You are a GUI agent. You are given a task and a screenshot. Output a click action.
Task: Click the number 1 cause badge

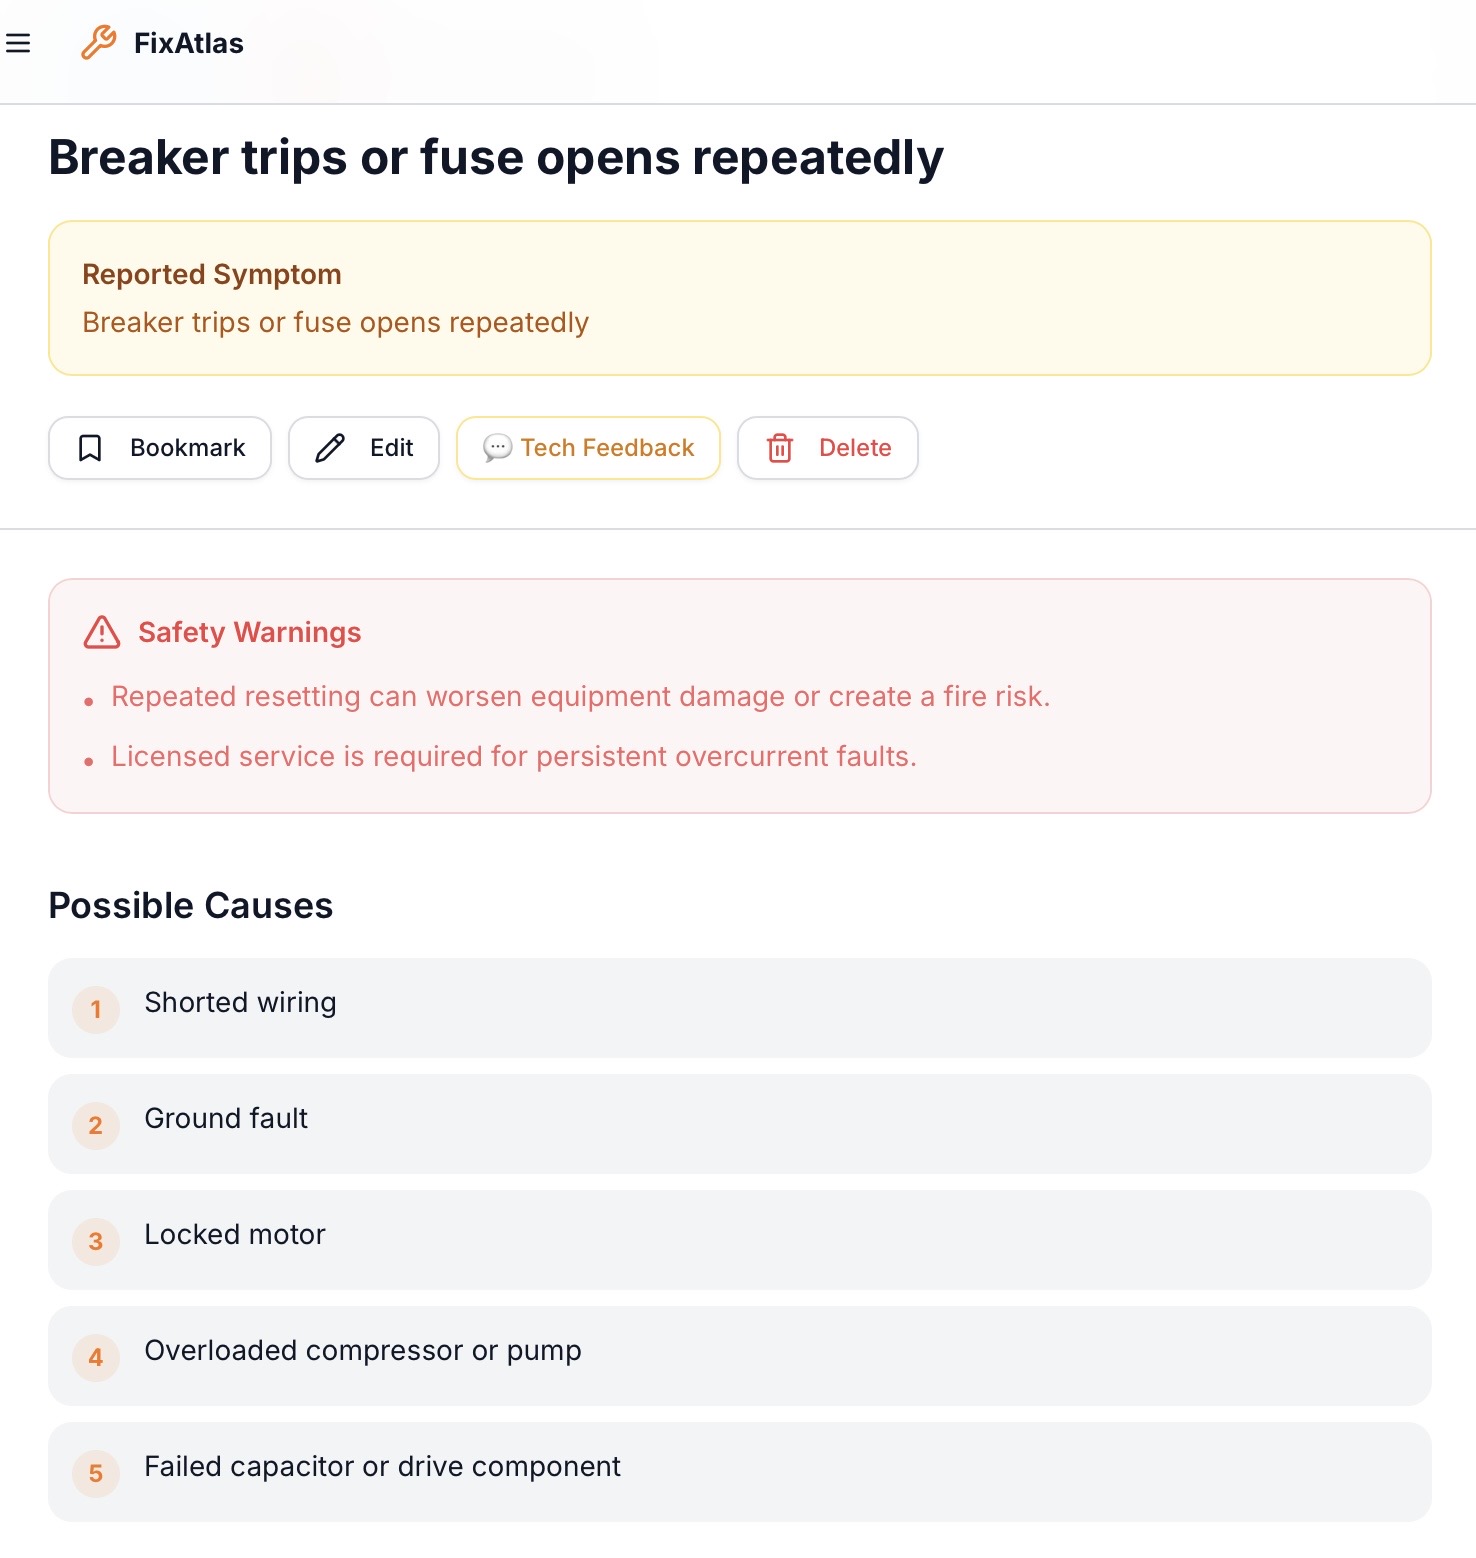96,1009
